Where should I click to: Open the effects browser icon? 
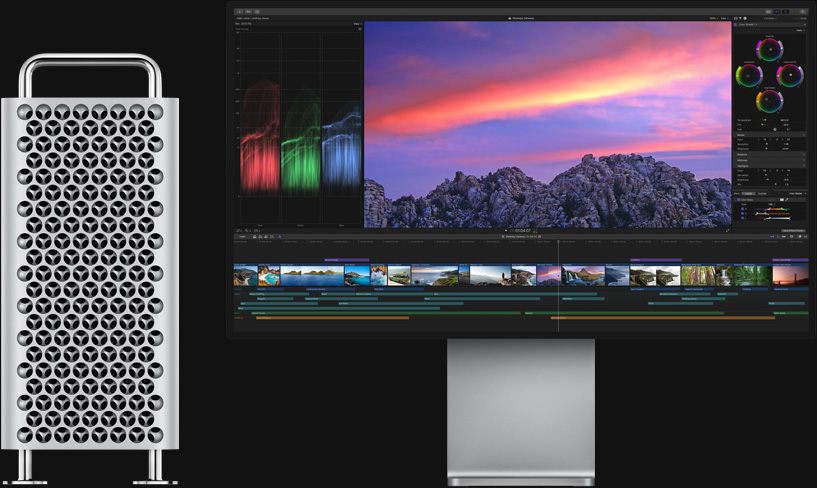pyautogui.click(x=800, y=236)
